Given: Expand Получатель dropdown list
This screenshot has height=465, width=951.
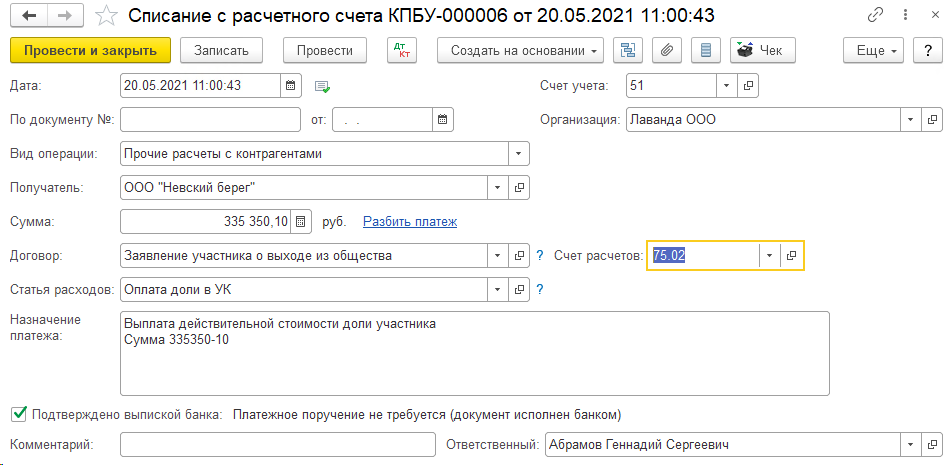Looking at the screenshot, I should click(497, 187).
